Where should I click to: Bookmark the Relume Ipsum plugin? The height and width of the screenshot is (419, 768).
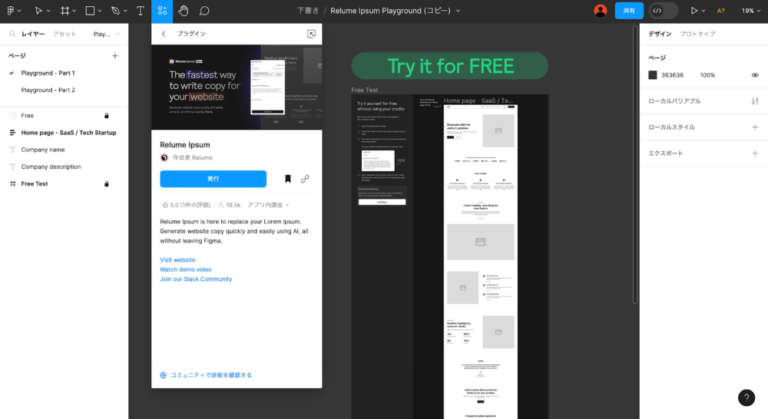click(288, 179)
